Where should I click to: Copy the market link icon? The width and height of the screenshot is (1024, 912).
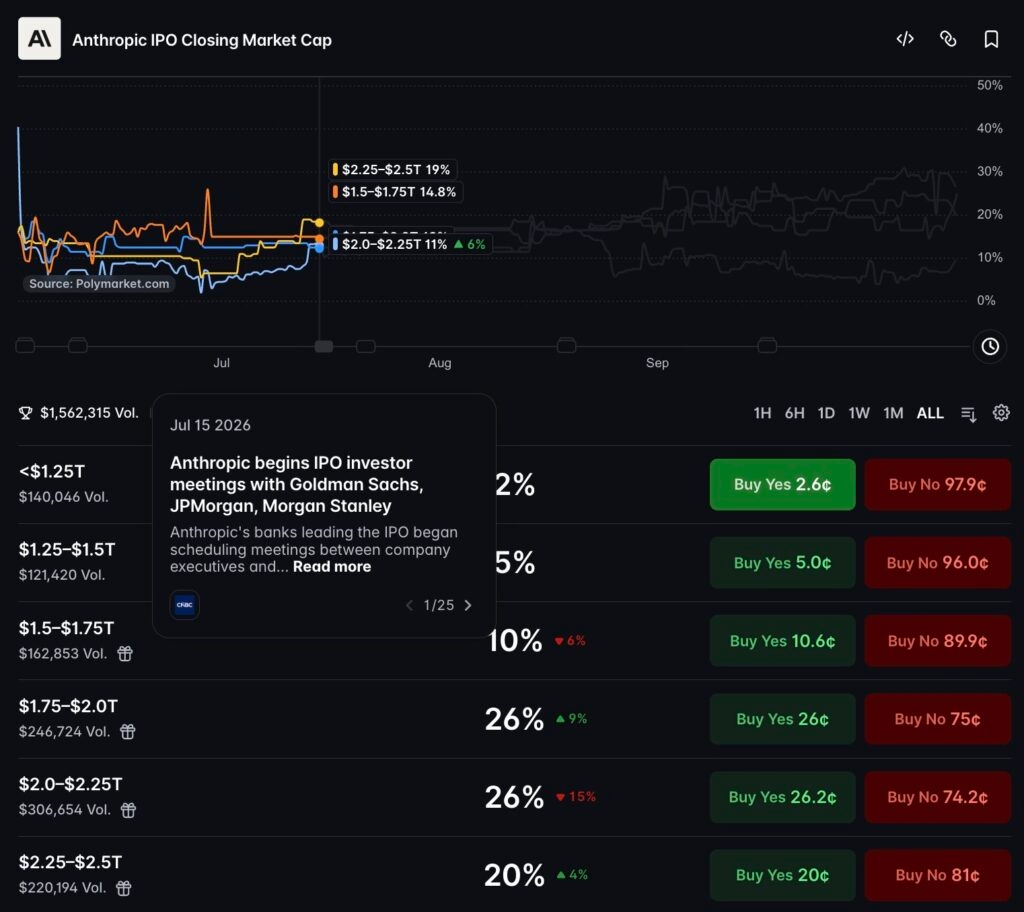click(948, 39)
